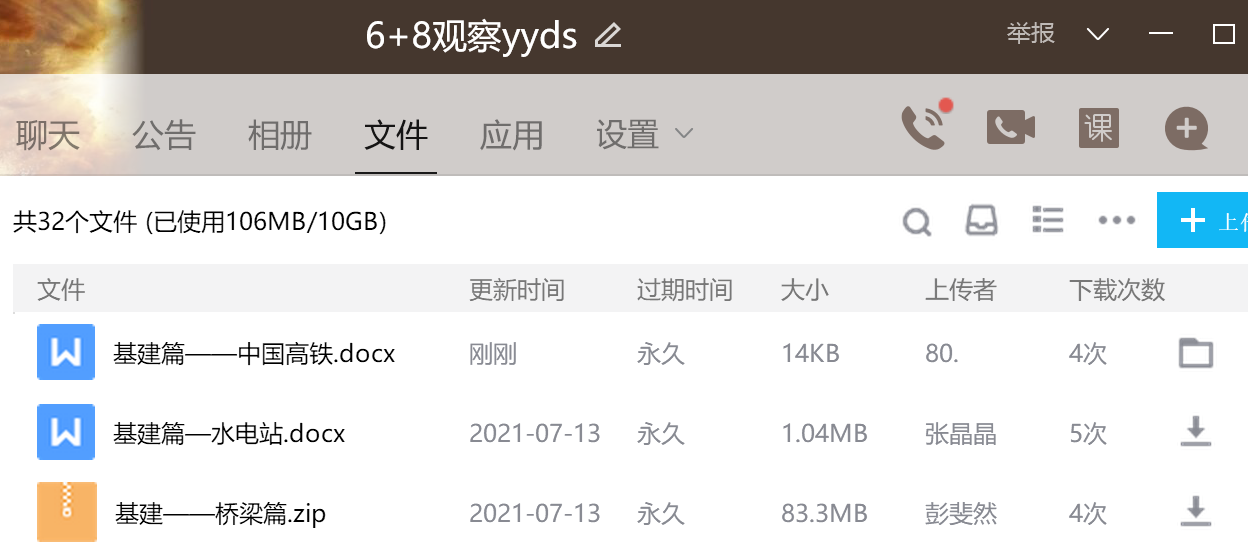The width and height of the screenshot is (1248, 555).
Task: Open the three-dot more options menu
Action: click(x=1116, y=221)
